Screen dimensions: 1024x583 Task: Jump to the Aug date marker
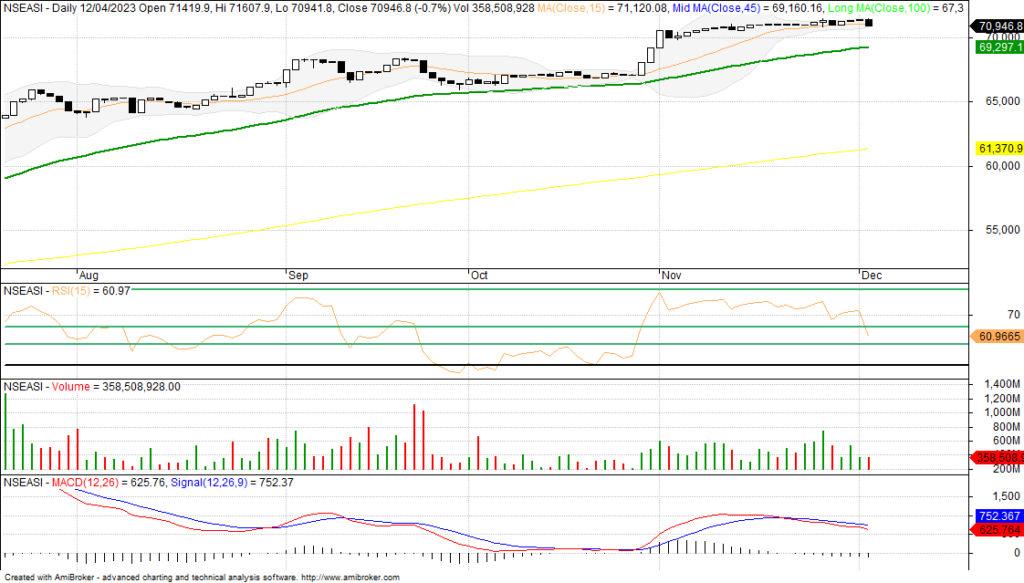coord(88,274)
